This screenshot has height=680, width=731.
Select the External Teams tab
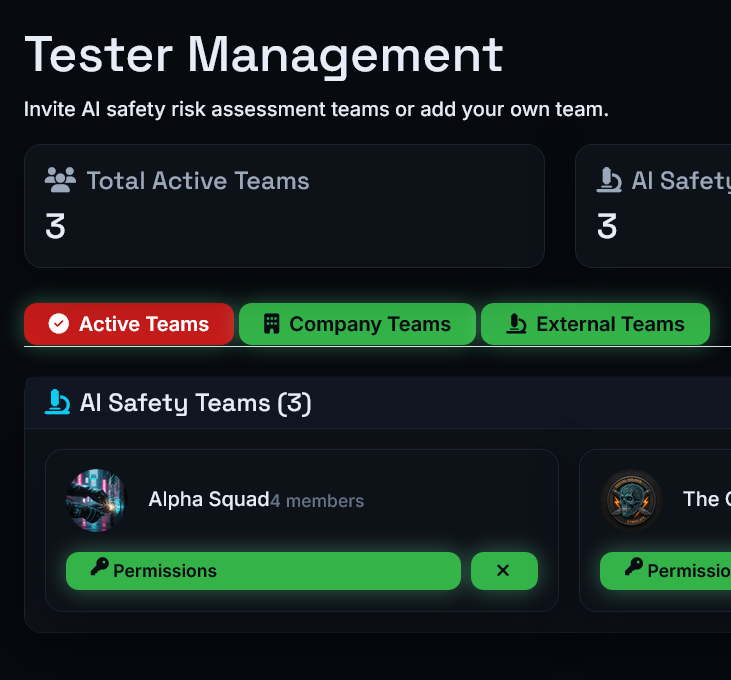595,324
